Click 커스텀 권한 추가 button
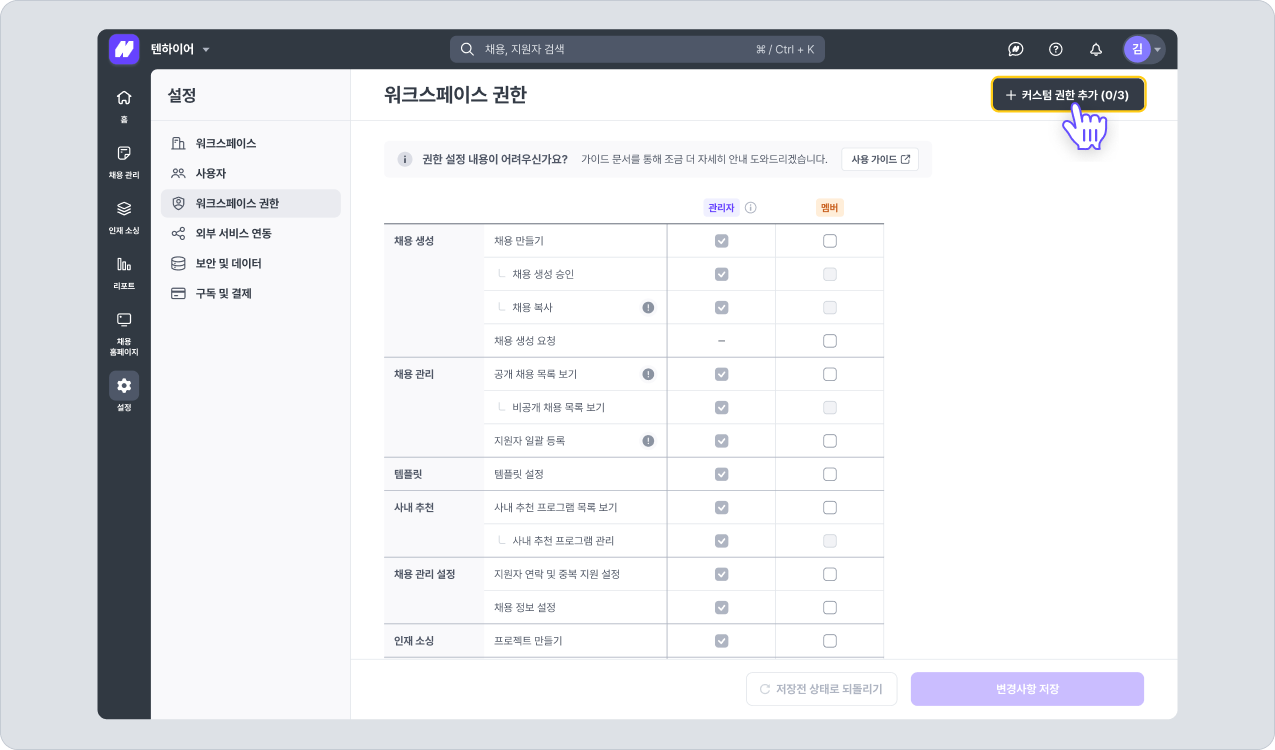The image size is (1275, 750). 1067,95
